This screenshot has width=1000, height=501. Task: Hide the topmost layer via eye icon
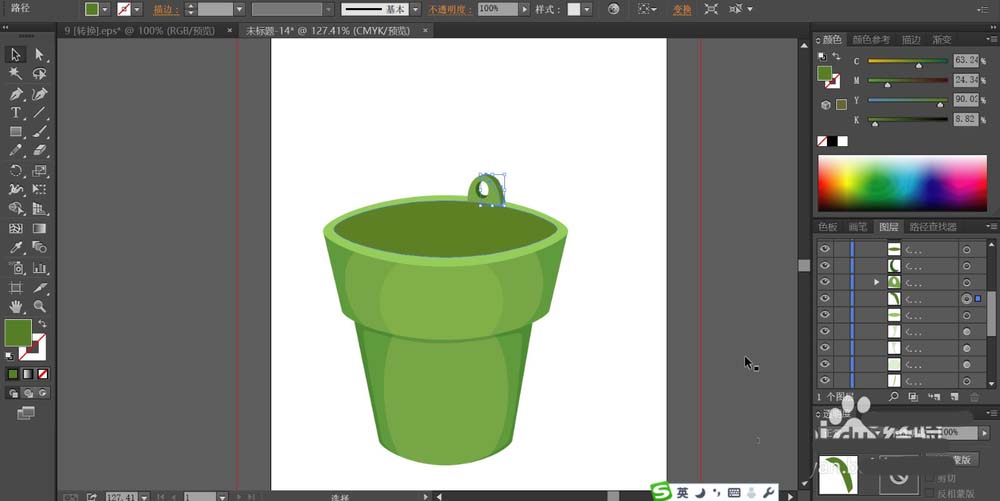[x=825, y=249]
